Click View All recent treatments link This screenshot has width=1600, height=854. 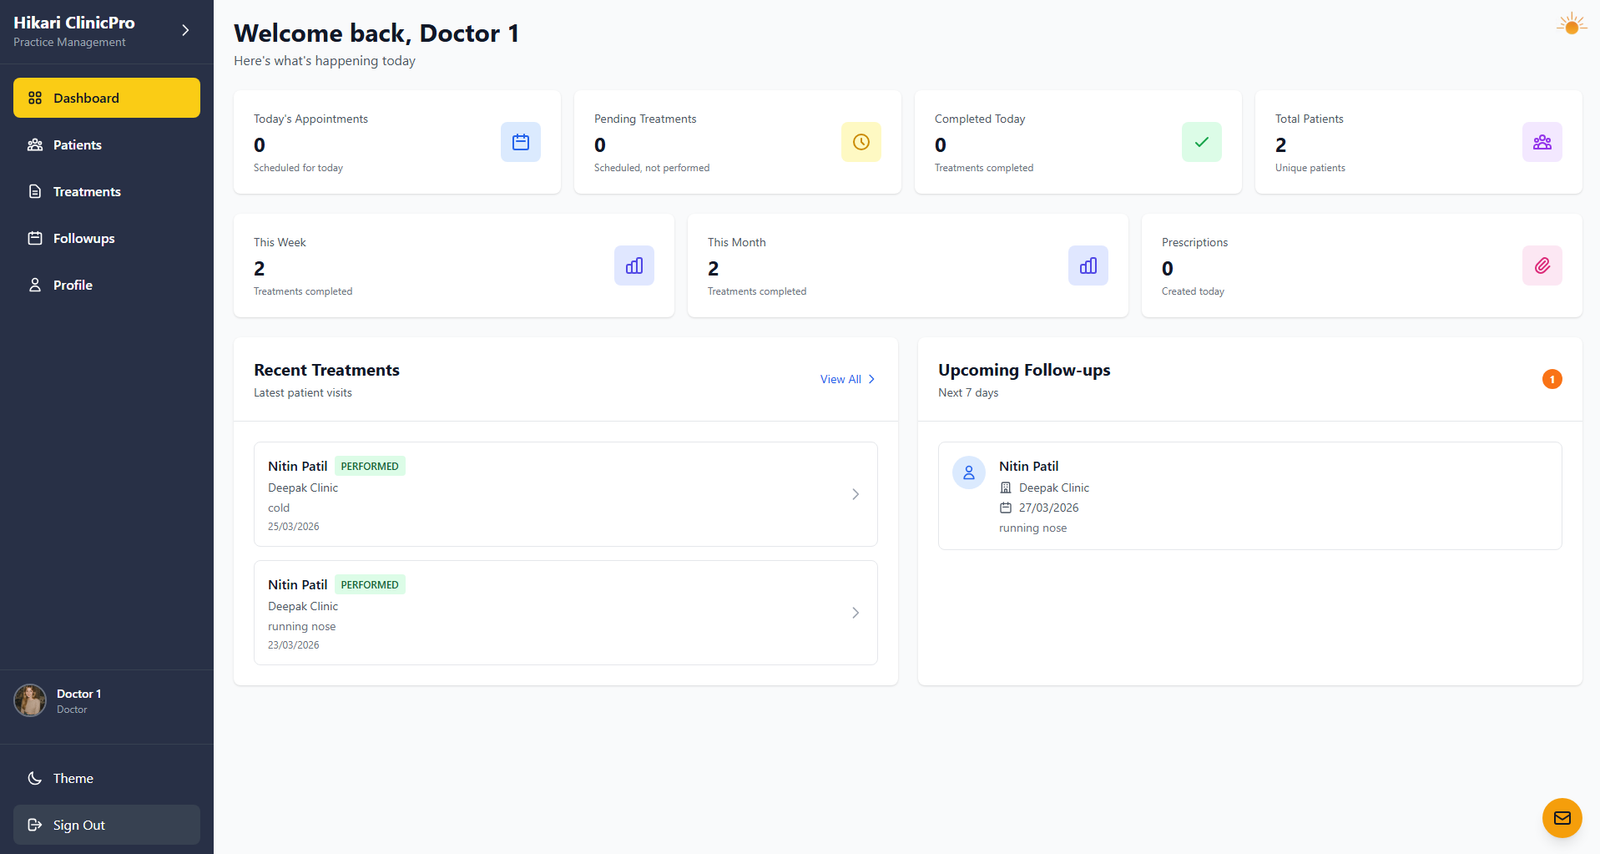[x=847, y=379]
